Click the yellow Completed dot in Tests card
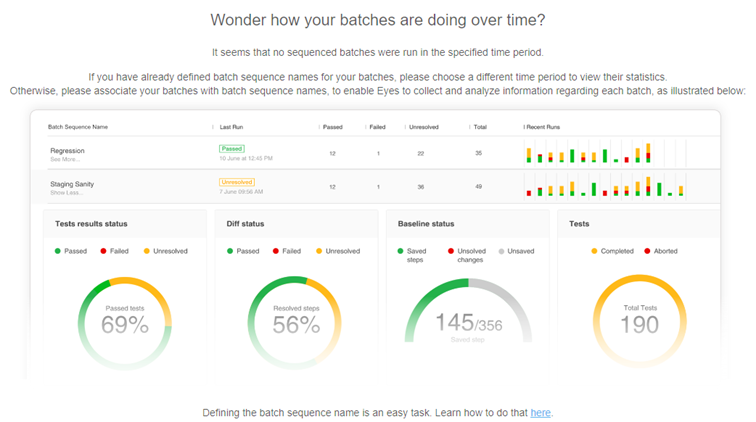The width and height of the screenshot is (756, 422). 594,251
